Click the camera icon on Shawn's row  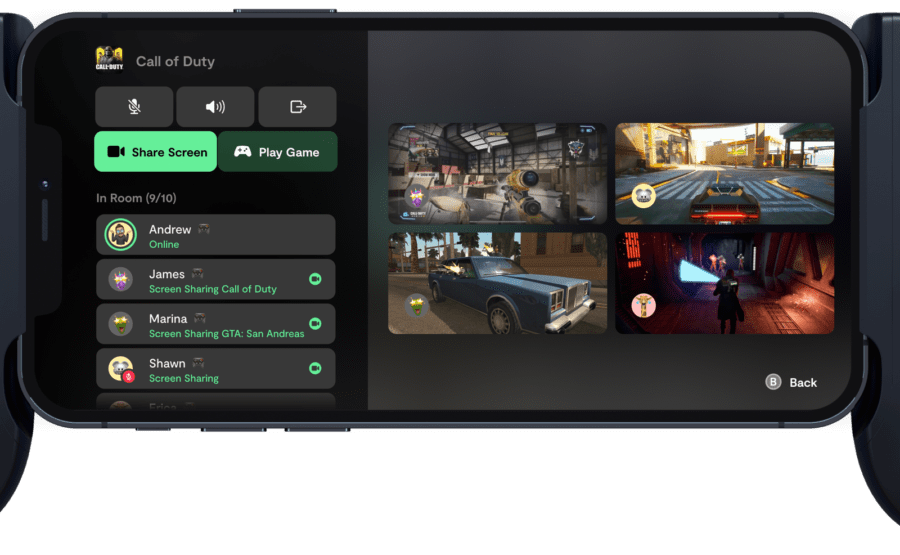point(315,368)
